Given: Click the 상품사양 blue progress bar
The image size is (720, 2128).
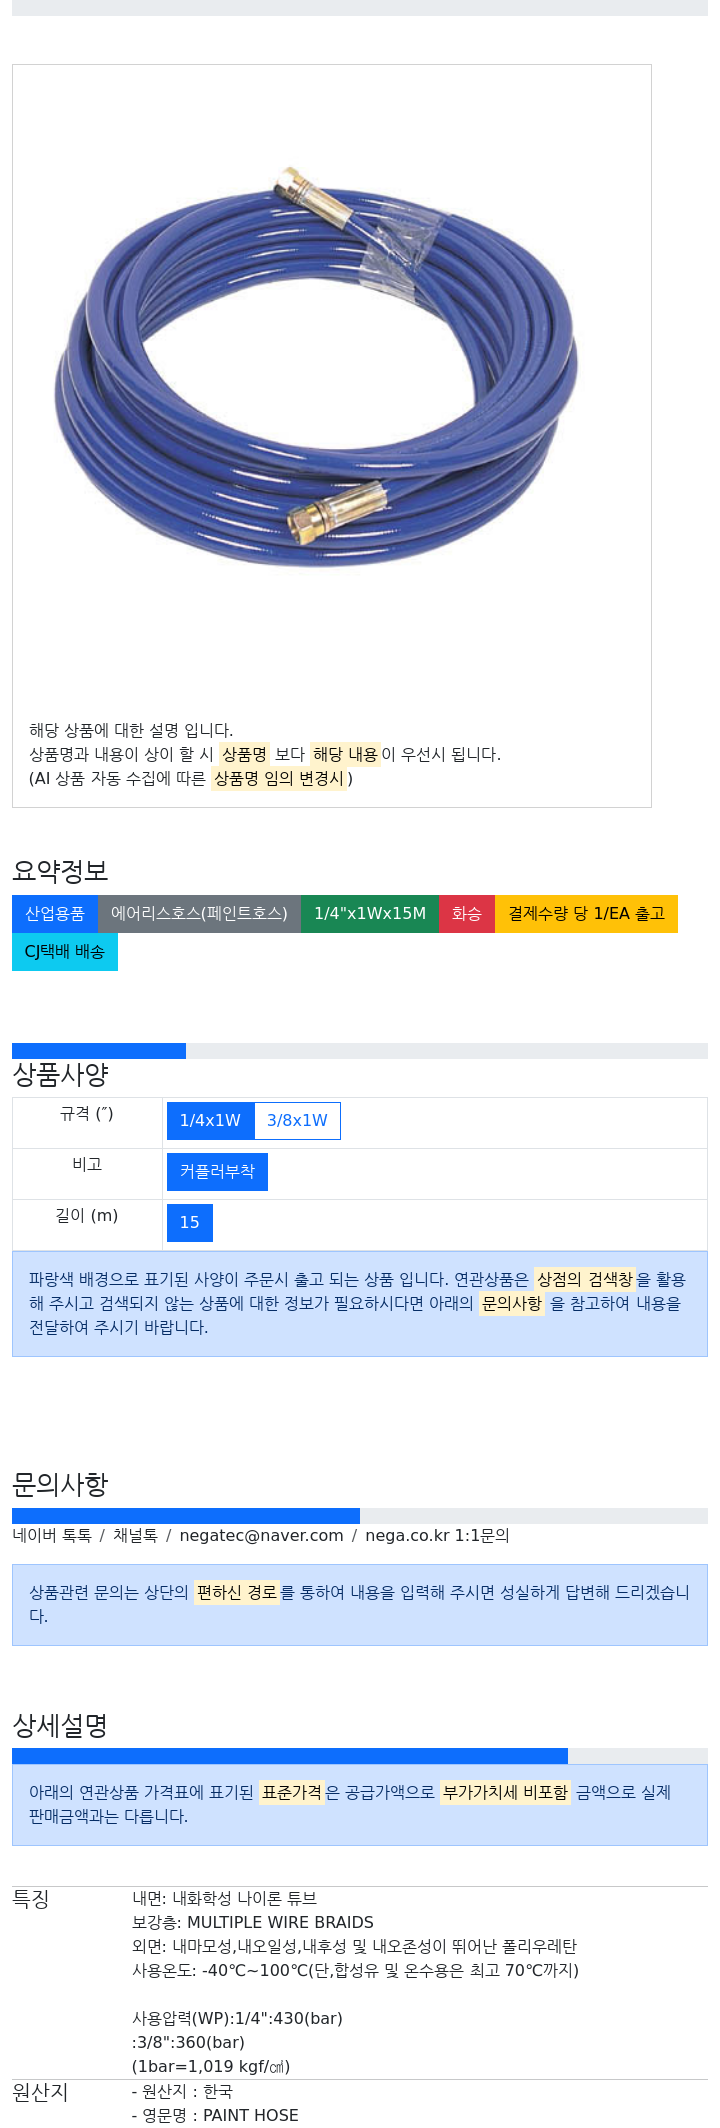Looking at the screenshot, I should coord(99,1051).
